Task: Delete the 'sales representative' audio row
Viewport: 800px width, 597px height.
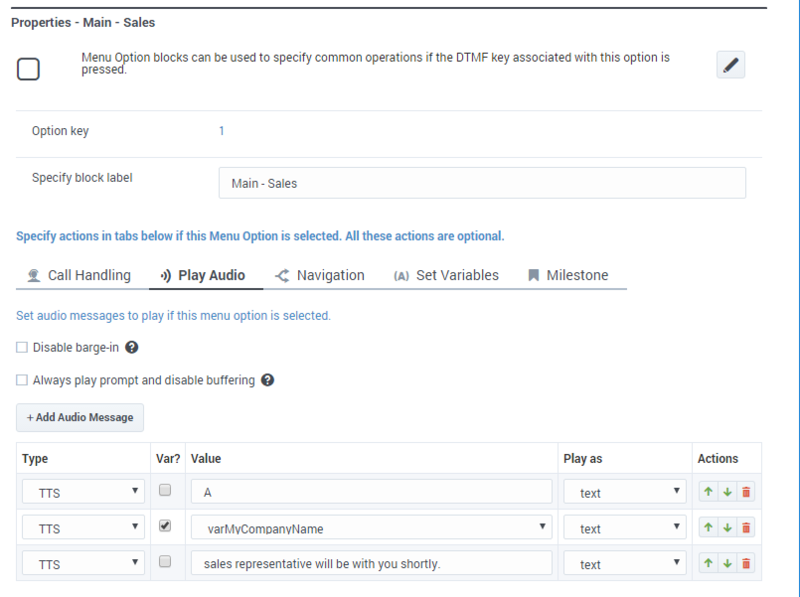Action: [746, 564]
